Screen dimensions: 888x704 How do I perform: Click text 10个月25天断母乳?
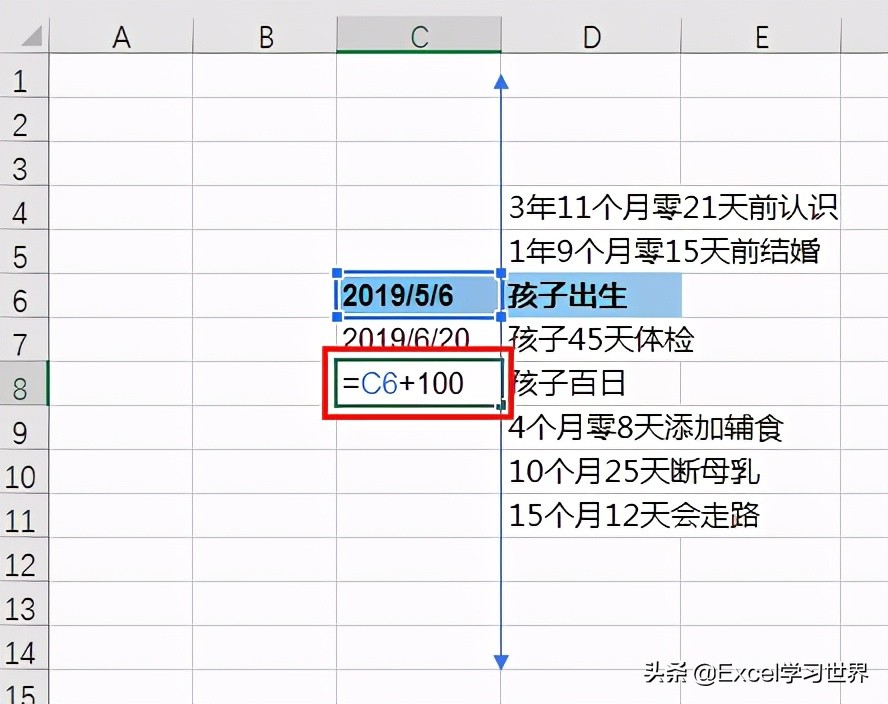[x=634, y=471]
